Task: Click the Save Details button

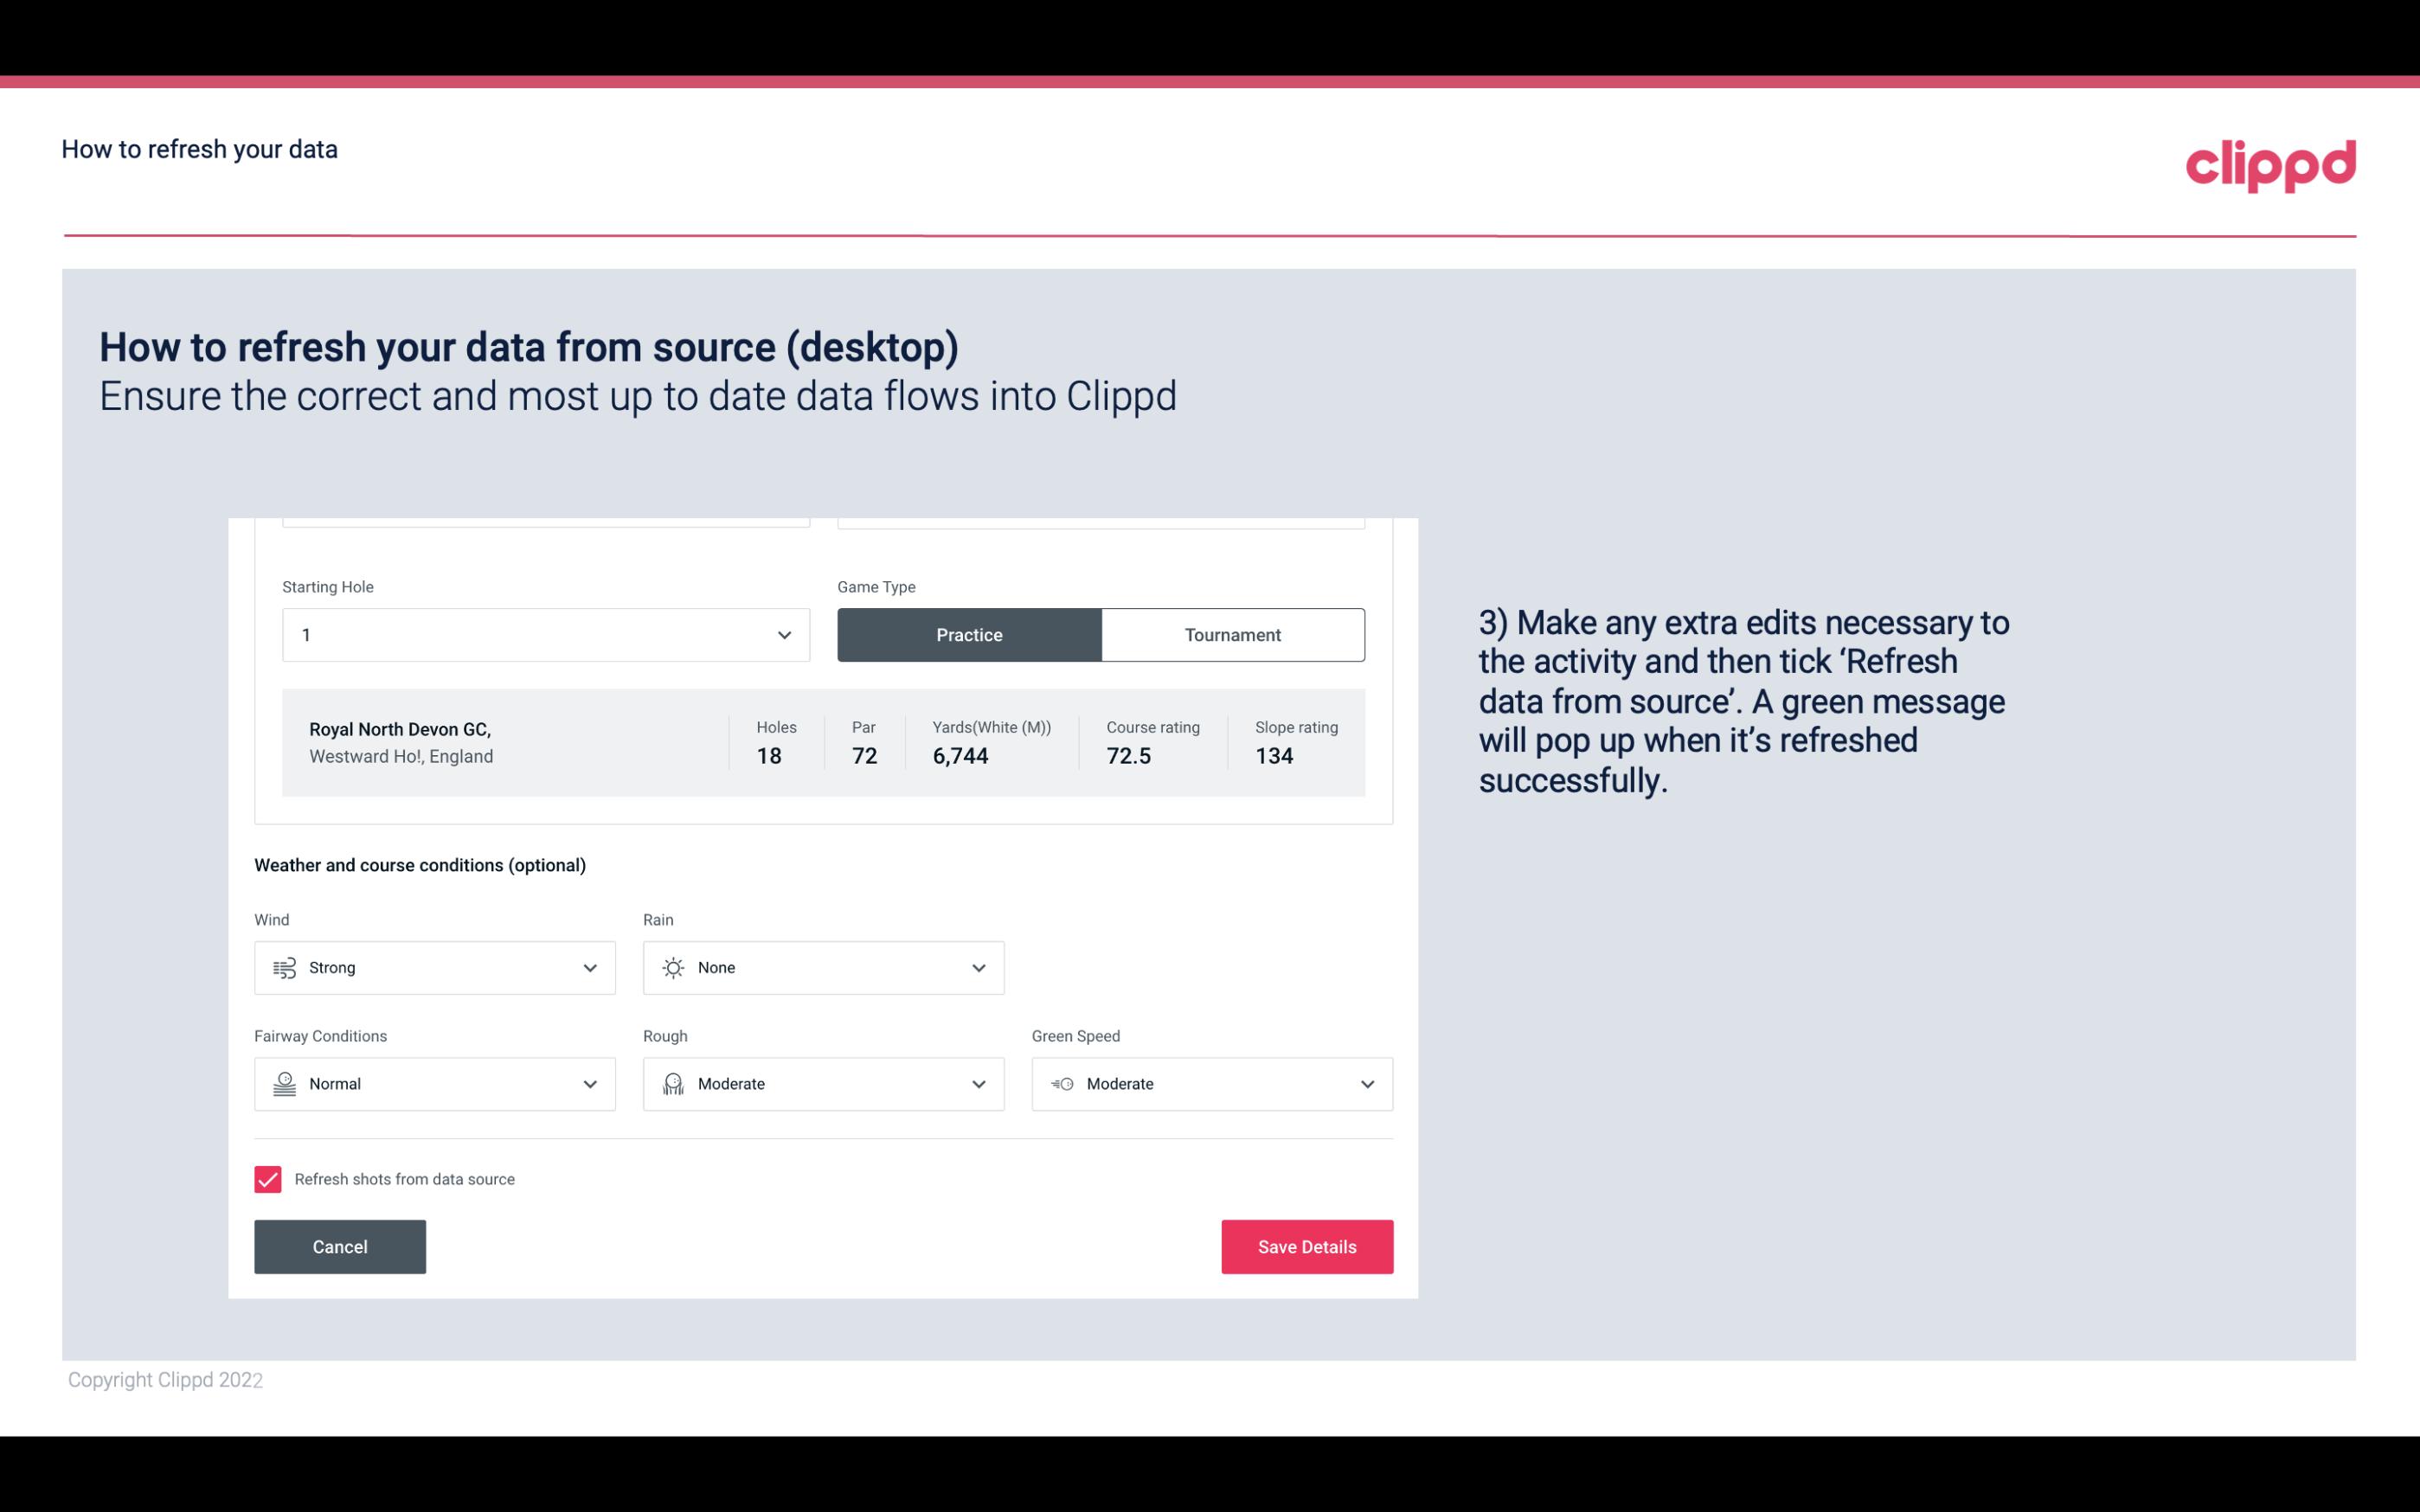Action: pyautogui.click(x=1306, y=1246)
